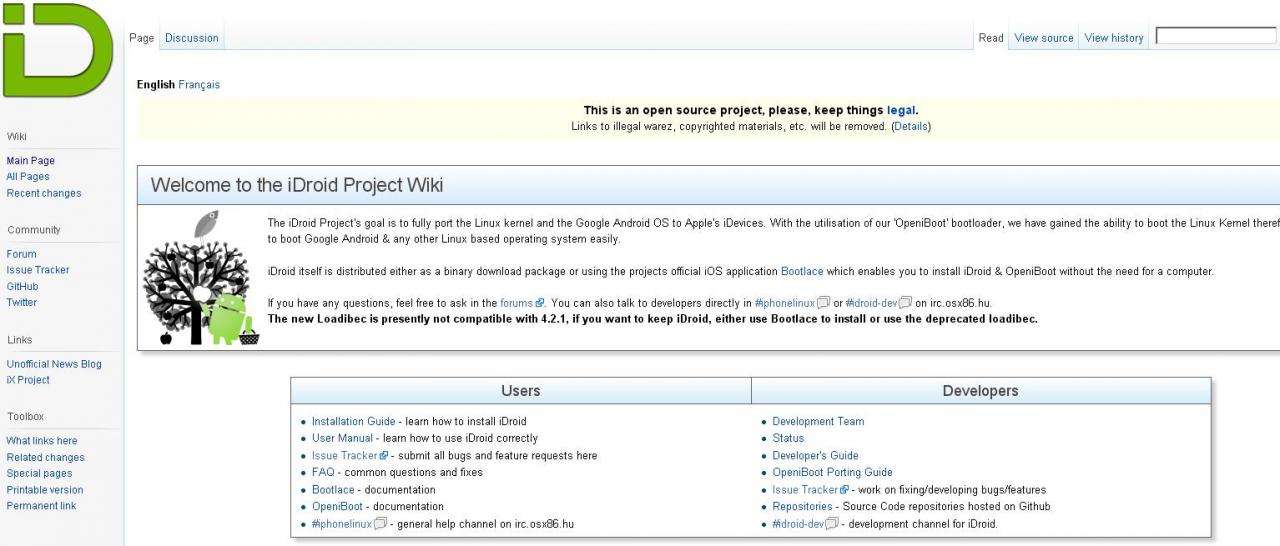Click the English language label
This screenshot has height=546, width=1280.
tap(156, 85)
